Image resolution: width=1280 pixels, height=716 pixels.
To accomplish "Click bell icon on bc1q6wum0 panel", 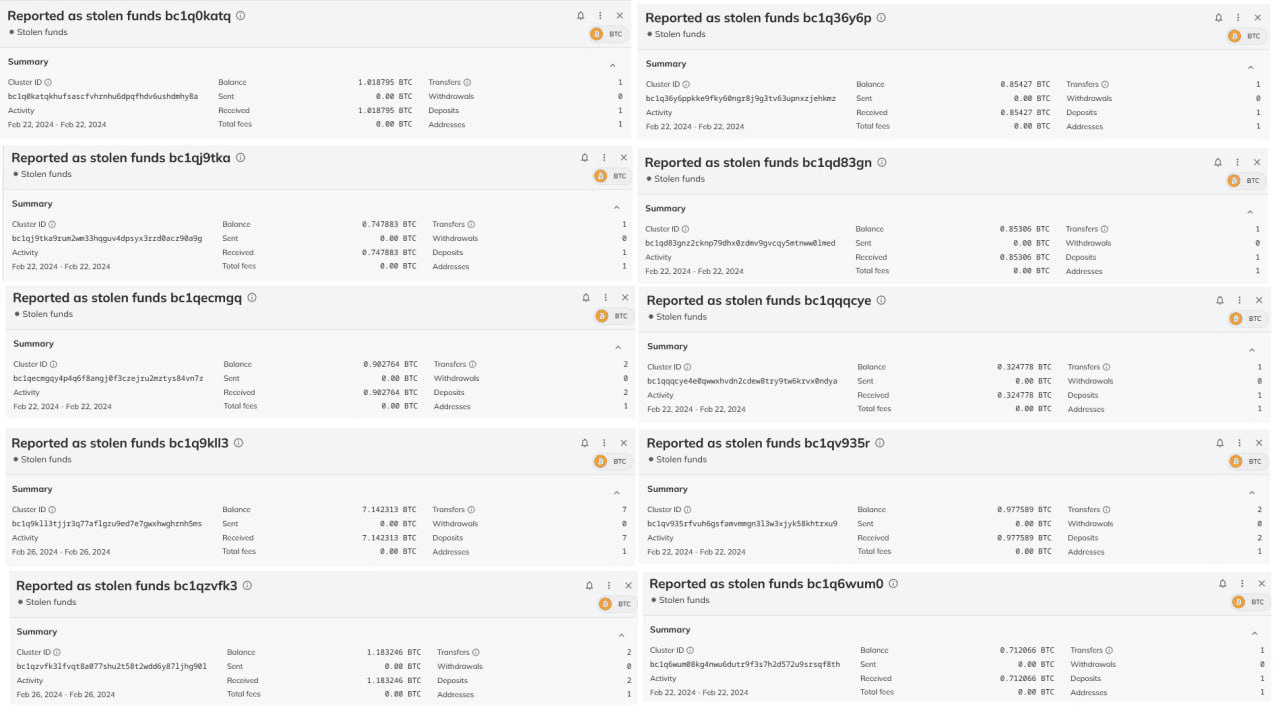I will click(1222, 584).
